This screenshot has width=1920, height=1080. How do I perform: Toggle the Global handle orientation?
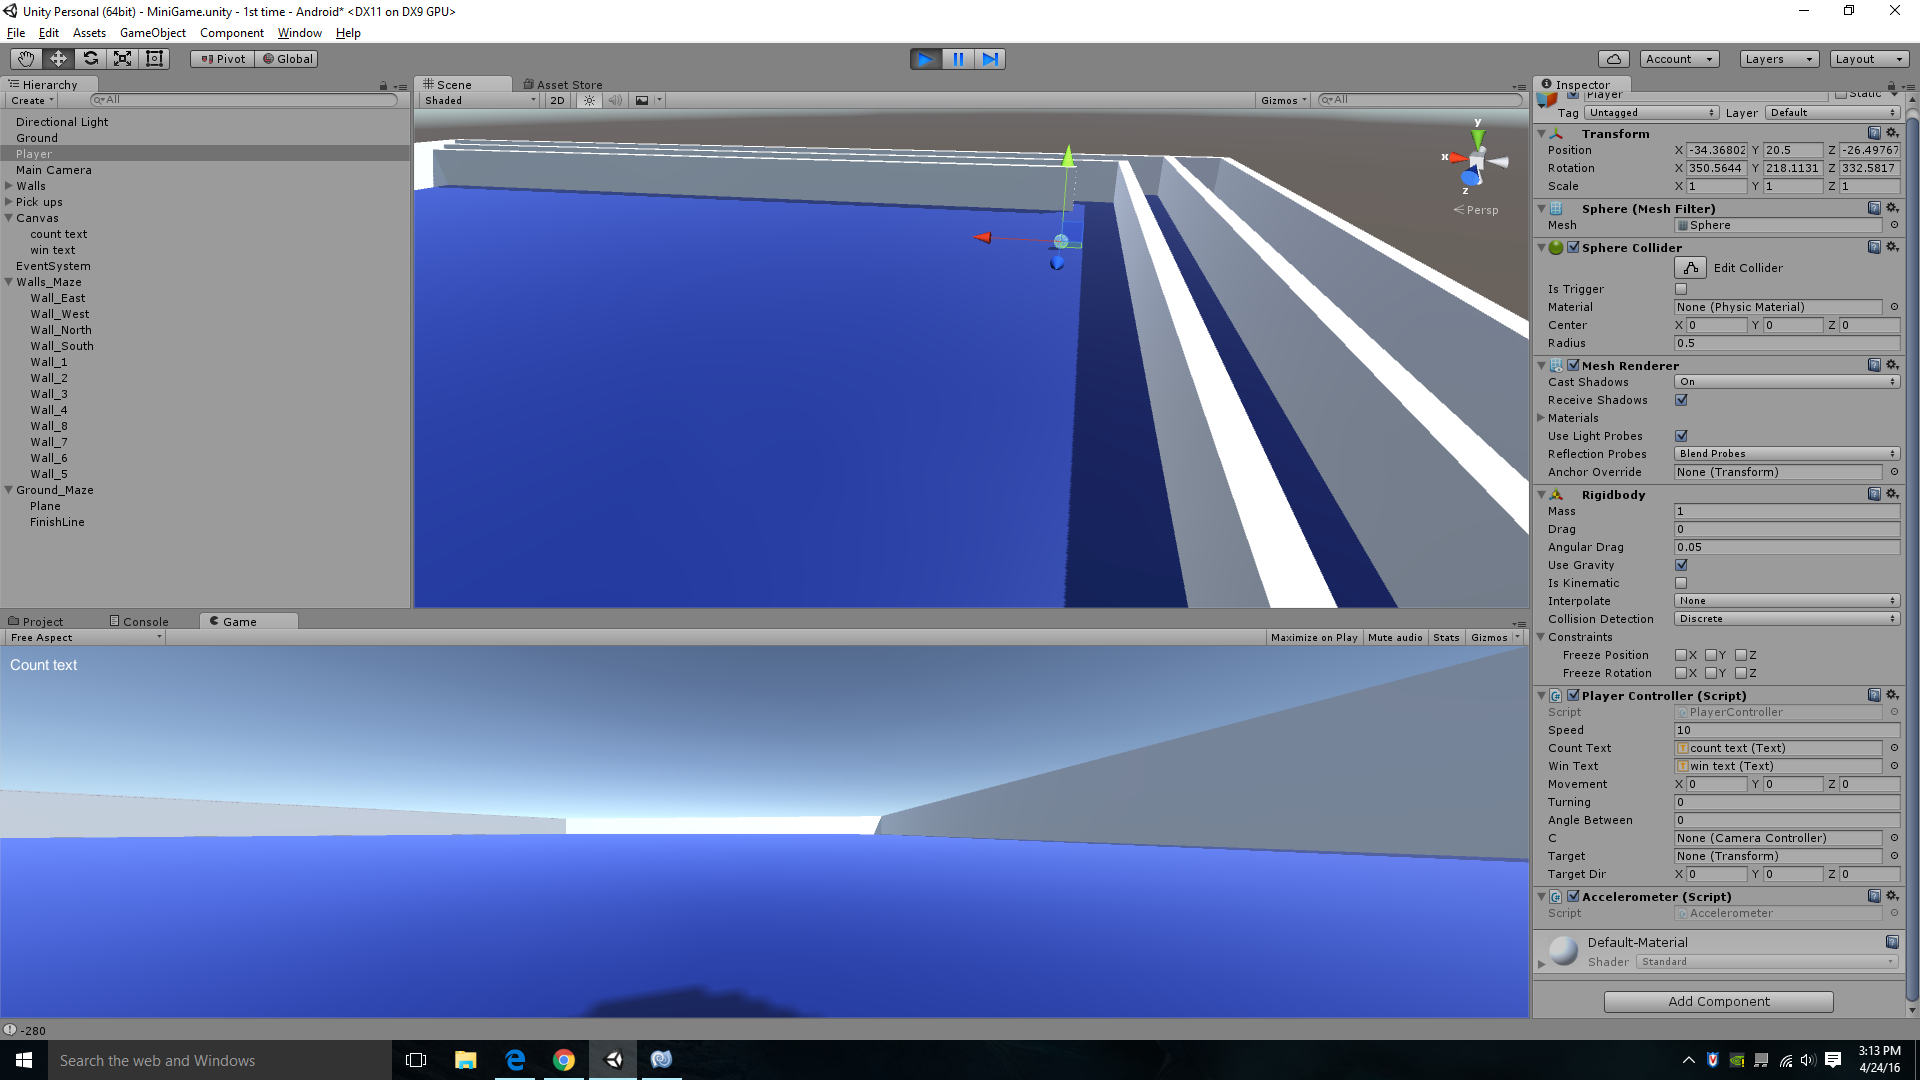[x=288, y=59]
